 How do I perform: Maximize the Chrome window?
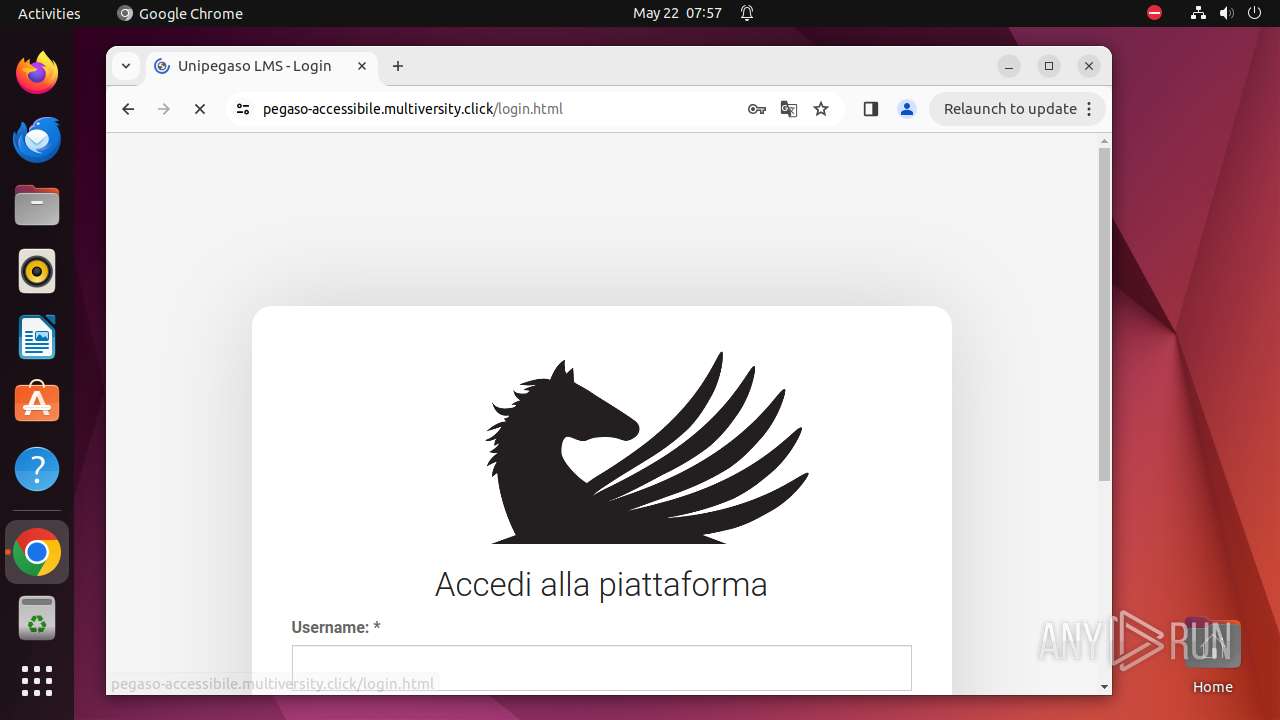(x=1049, y=66)
